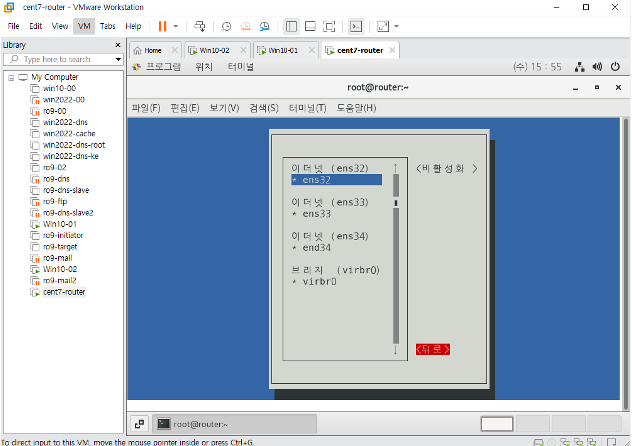Switch to the Home tab
The width and height of the screenshot is (632, 446).
153,50
